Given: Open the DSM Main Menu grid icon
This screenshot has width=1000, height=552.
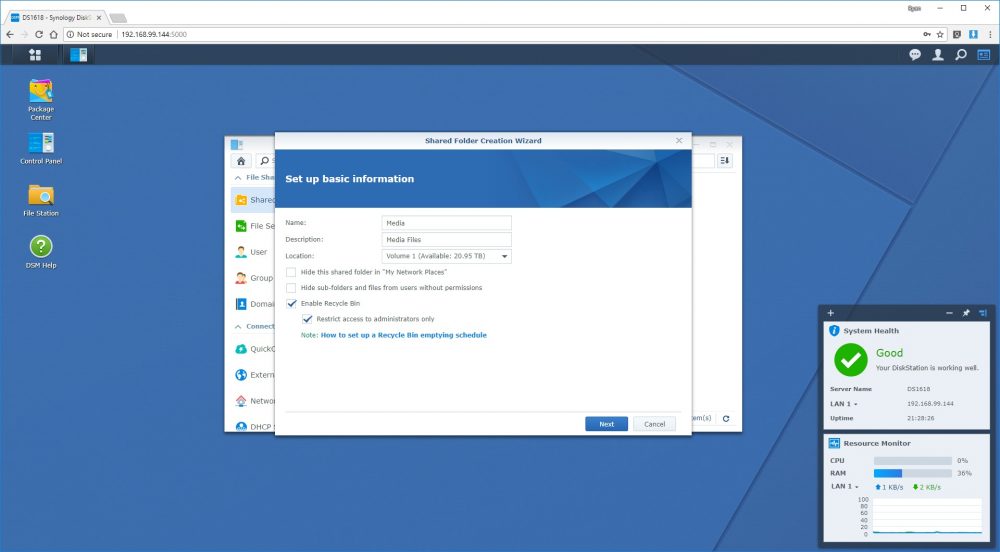Looking at the screenshot, I should pyautogui.click(x=35, y=55).
